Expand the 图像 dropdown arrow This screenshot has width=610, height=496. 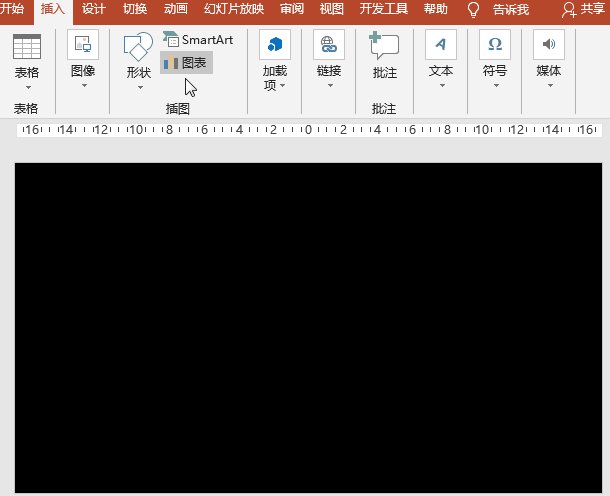(x=84, y=86)
